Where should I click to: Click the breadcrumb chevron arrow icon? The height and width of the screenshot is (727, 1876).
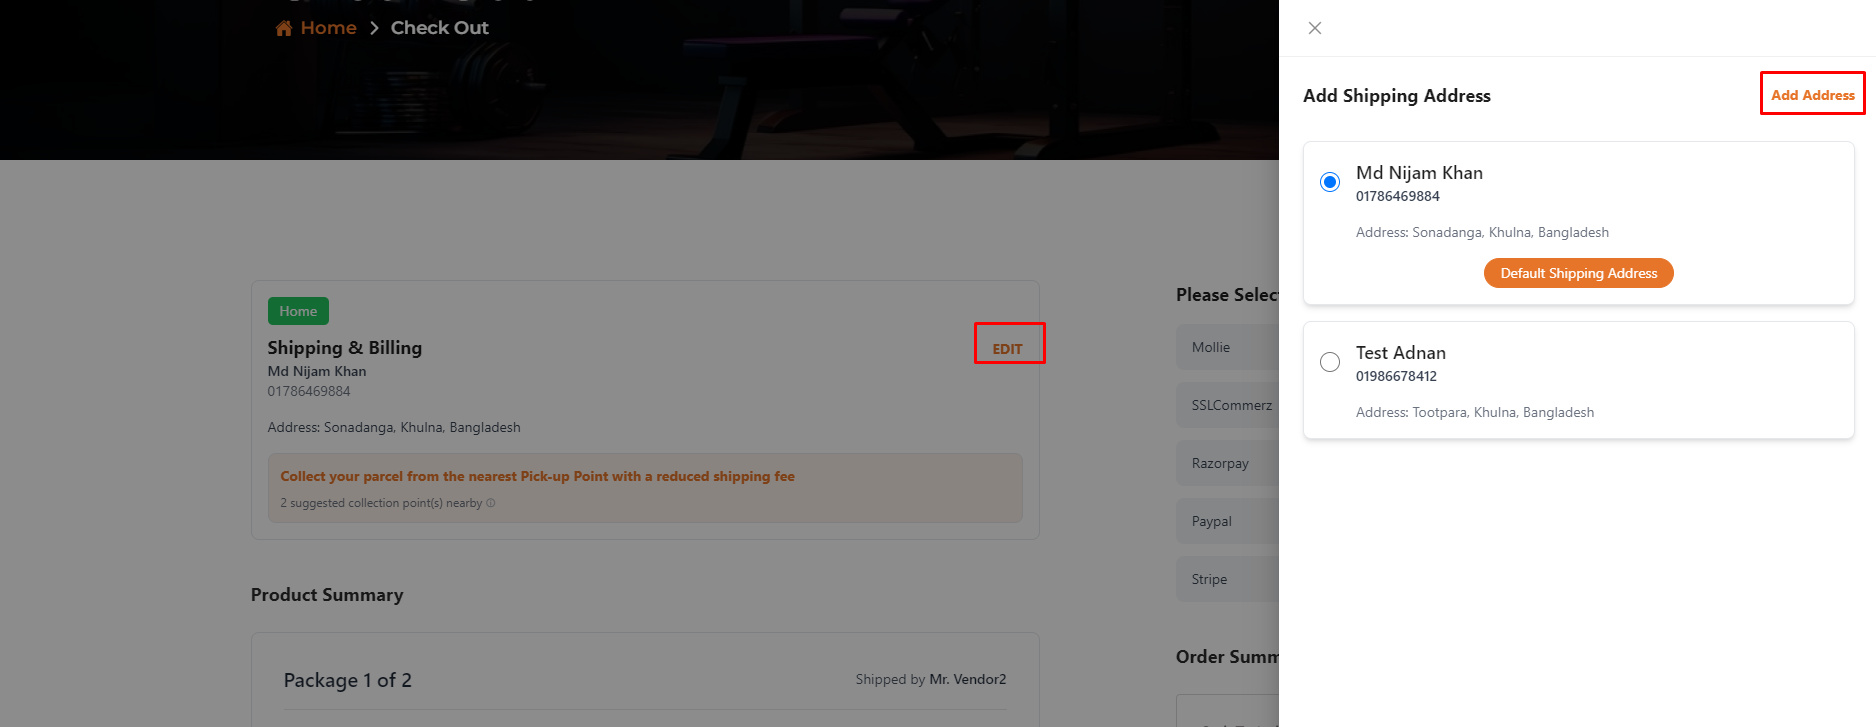coord(374,28)
